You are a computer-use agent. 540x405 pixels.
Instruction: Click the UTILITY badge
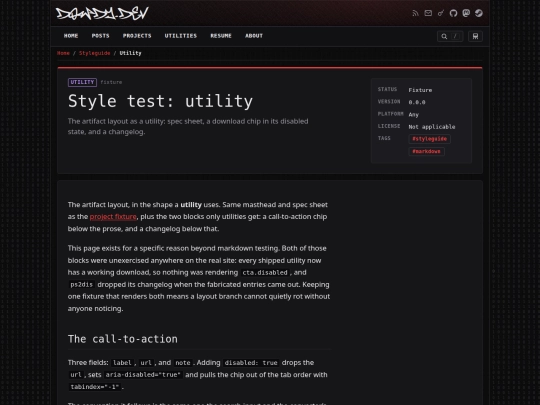(x=82, y=82)
